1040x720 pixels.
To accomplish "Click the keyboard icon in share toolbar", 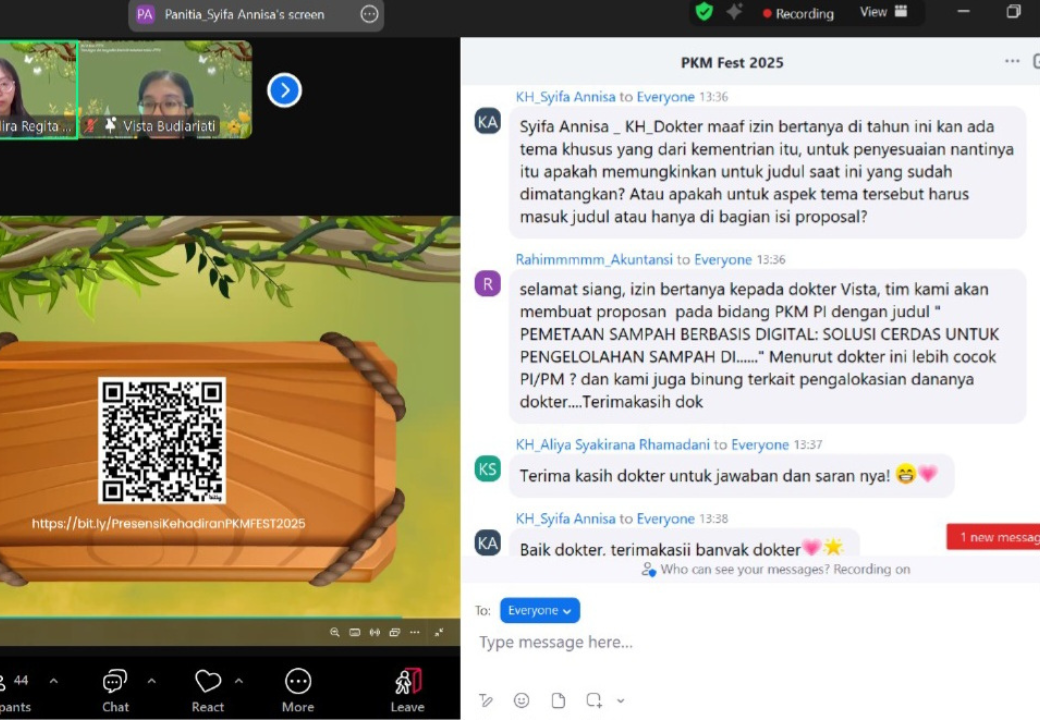I will click(x=355, y=632).
